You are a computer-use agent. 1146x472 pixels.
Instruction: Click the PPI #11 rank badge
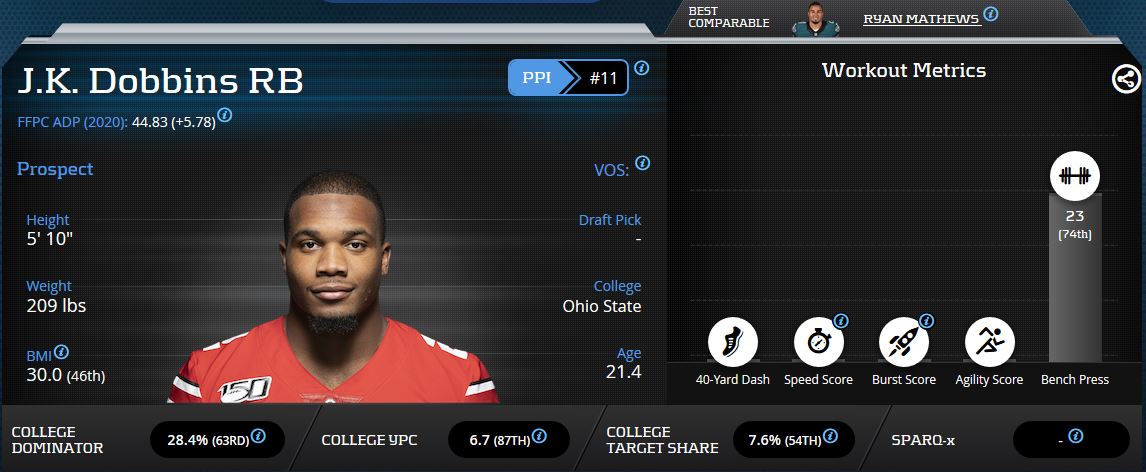(x=568, y=77)
